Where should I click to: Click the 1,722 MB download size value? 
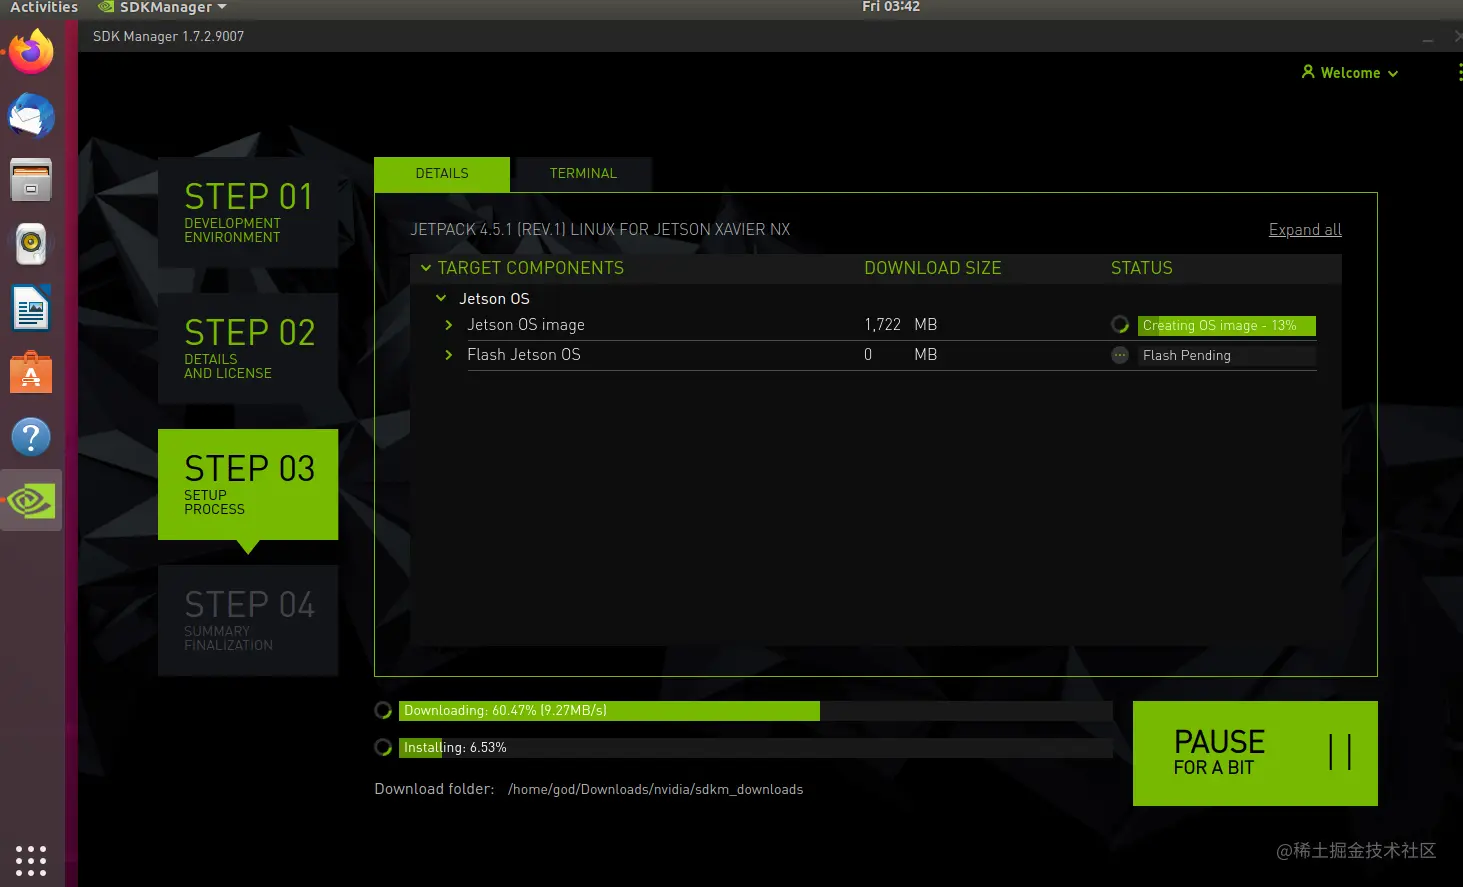pos(900,325)
